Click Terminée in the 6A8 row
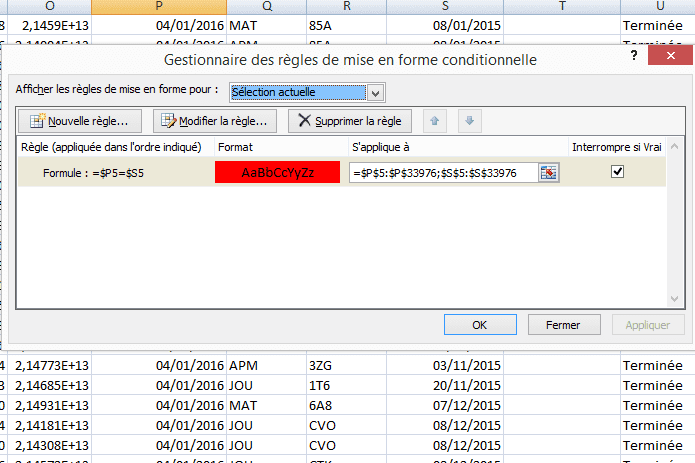 coord(658,405)
